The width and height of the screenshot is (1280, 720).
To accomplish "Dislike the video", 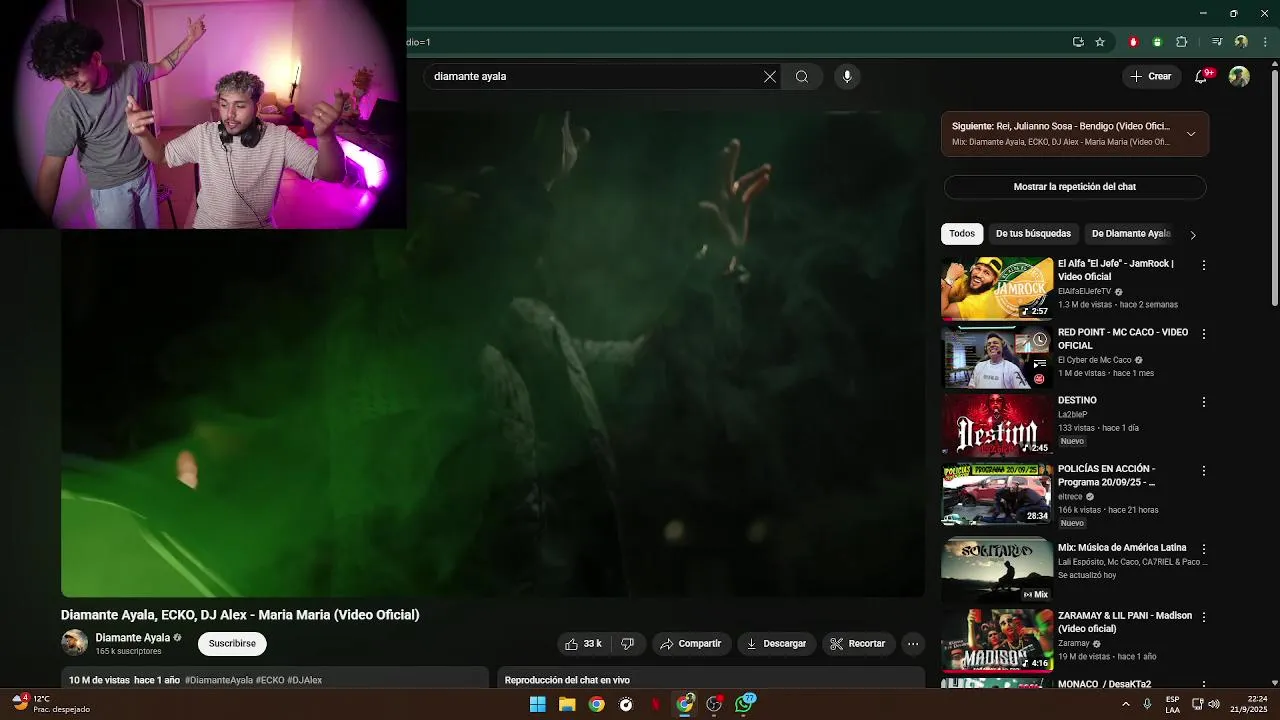I will [x=628, y=644].
